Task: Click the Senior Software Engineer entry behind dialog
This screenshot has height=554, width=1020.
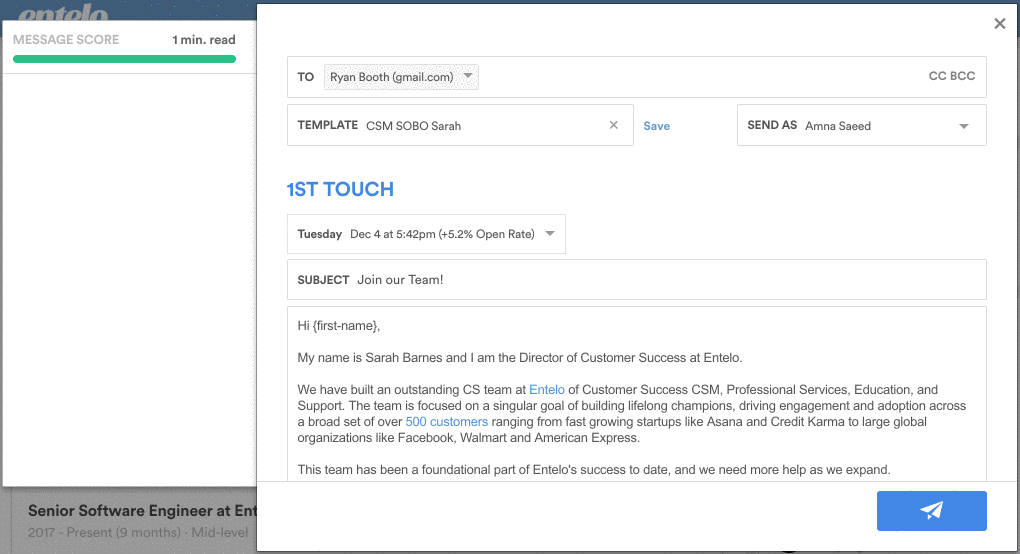Action: pos(142,511)
